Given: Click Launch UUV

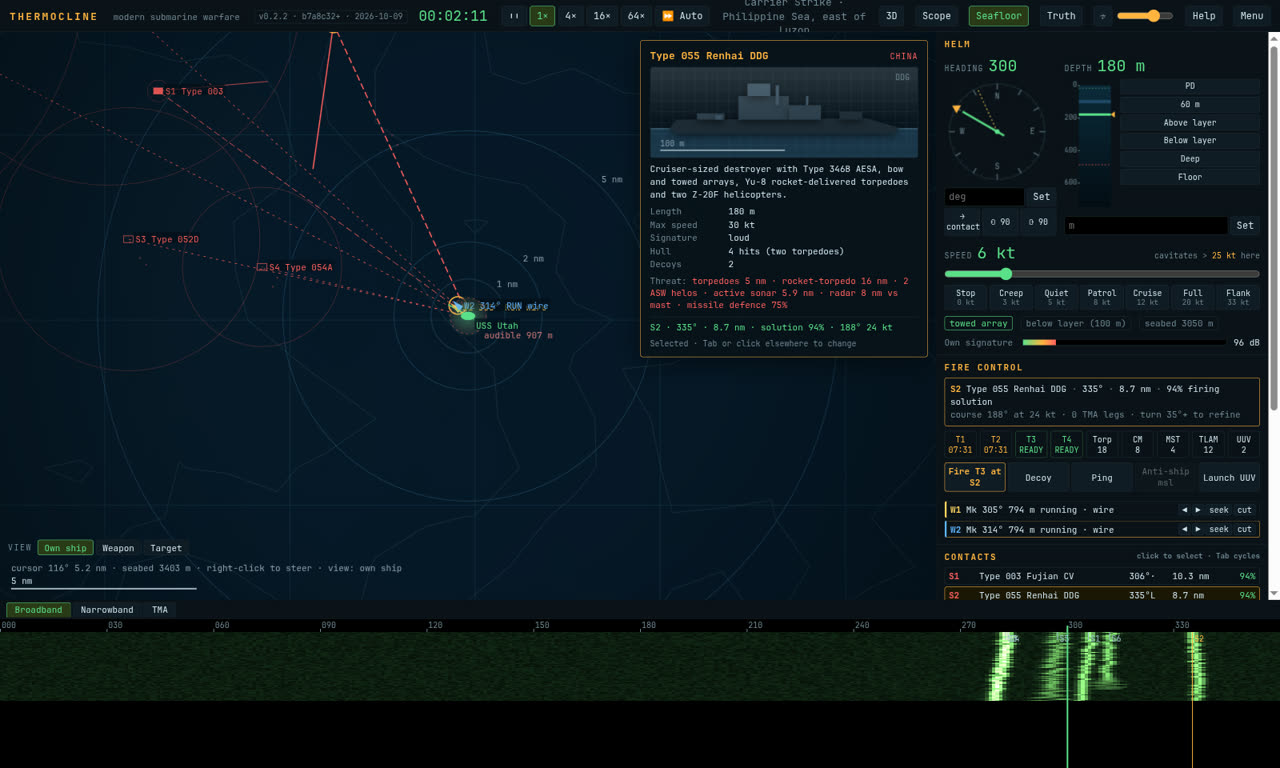Looking at the screenshot, I should tap(1229, 477).
